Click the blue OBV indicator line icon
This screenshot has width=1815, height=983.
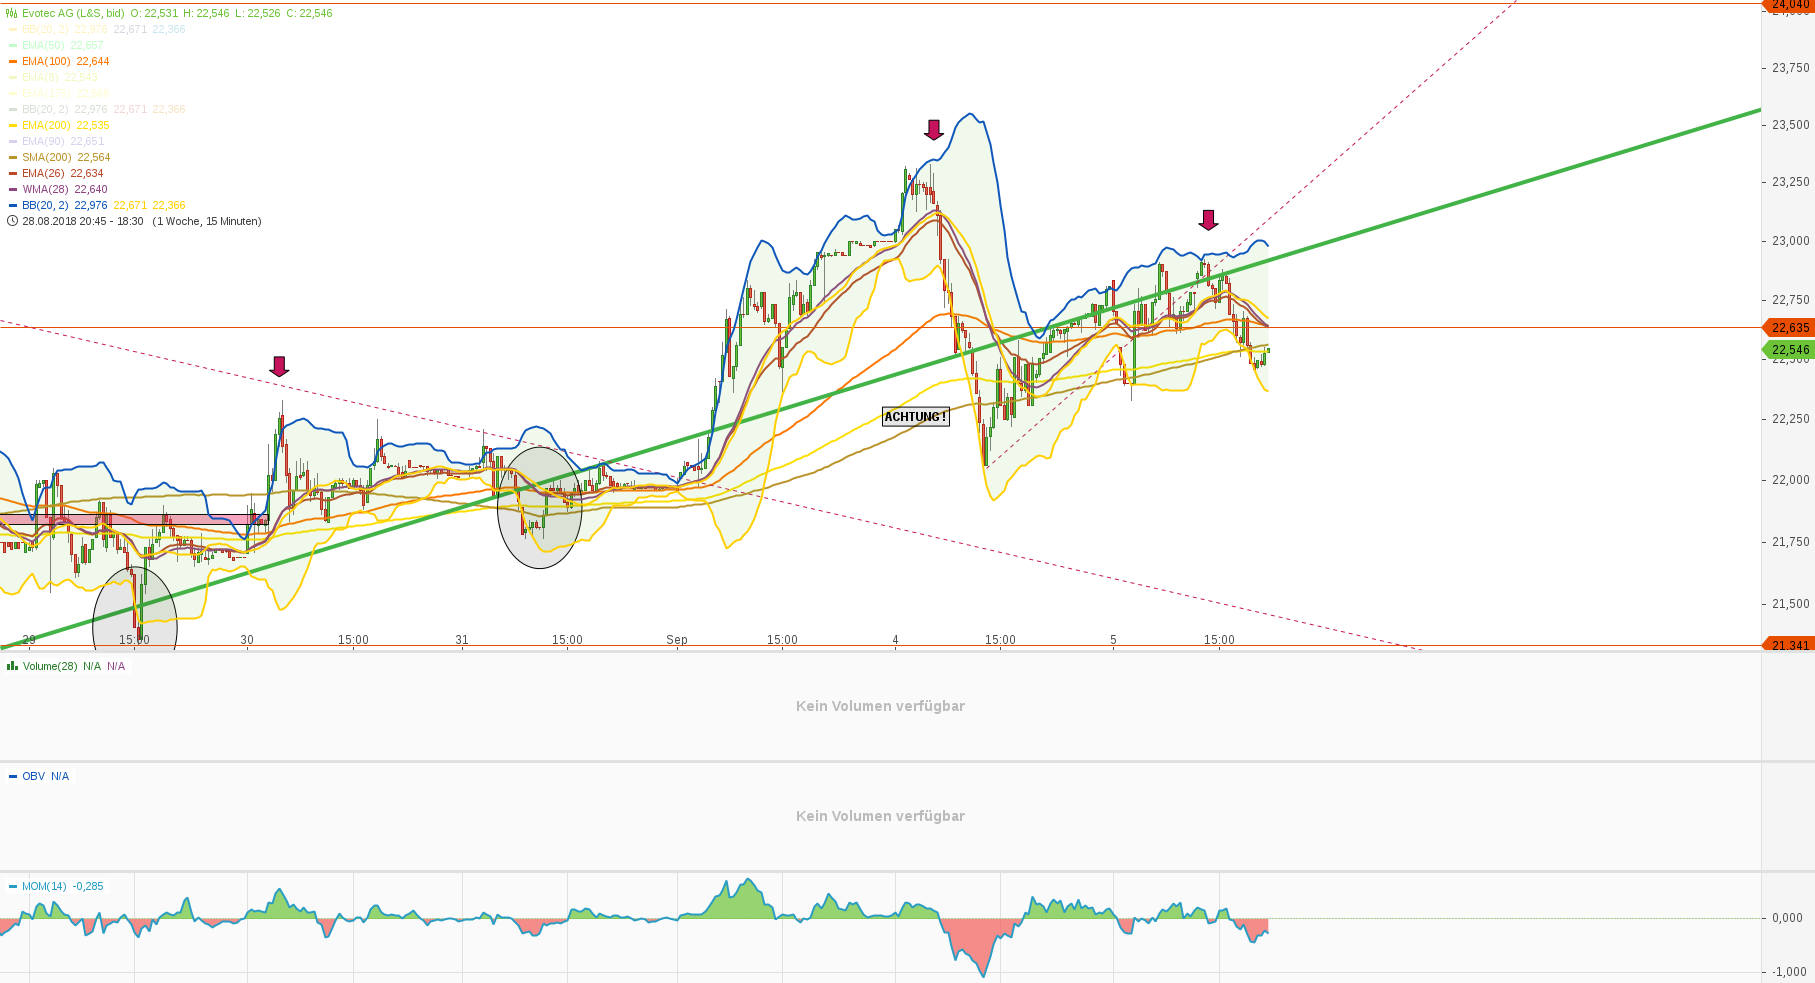11,775
